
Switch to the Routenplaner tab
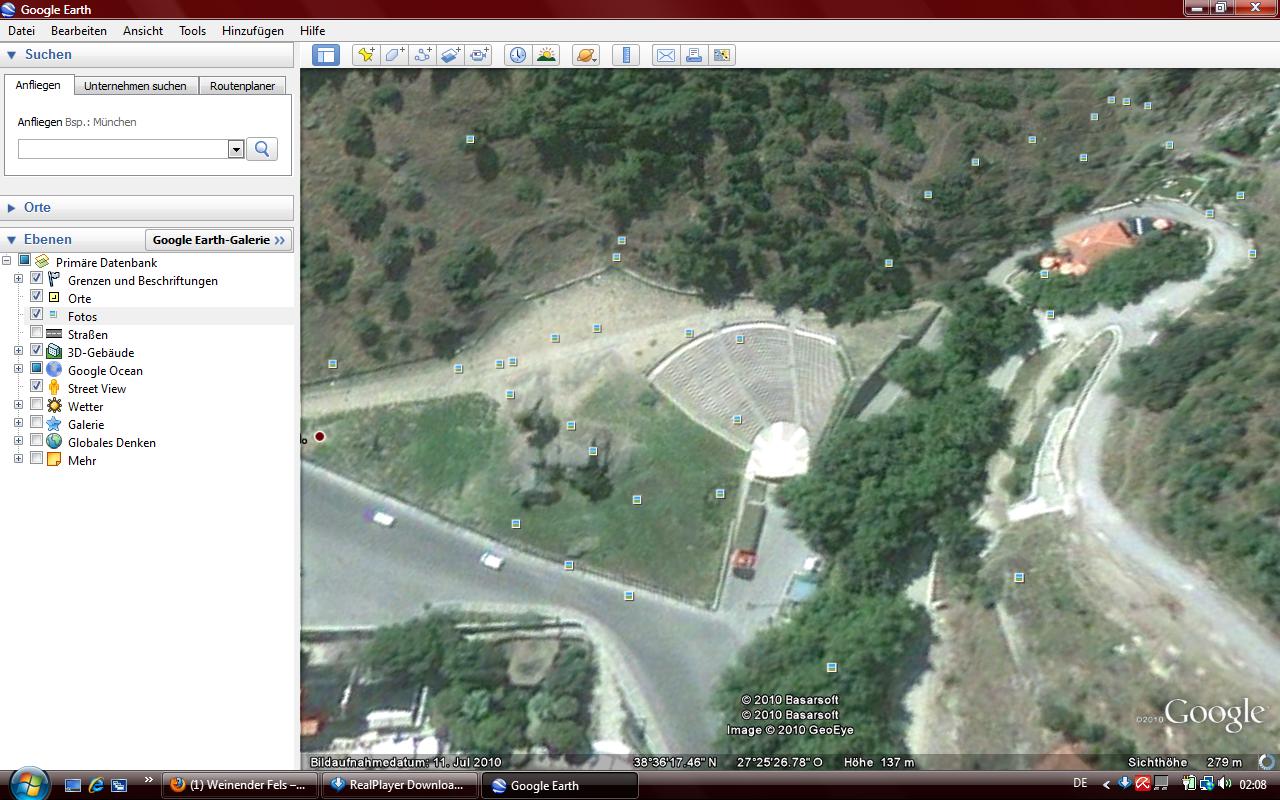(242, 86)
